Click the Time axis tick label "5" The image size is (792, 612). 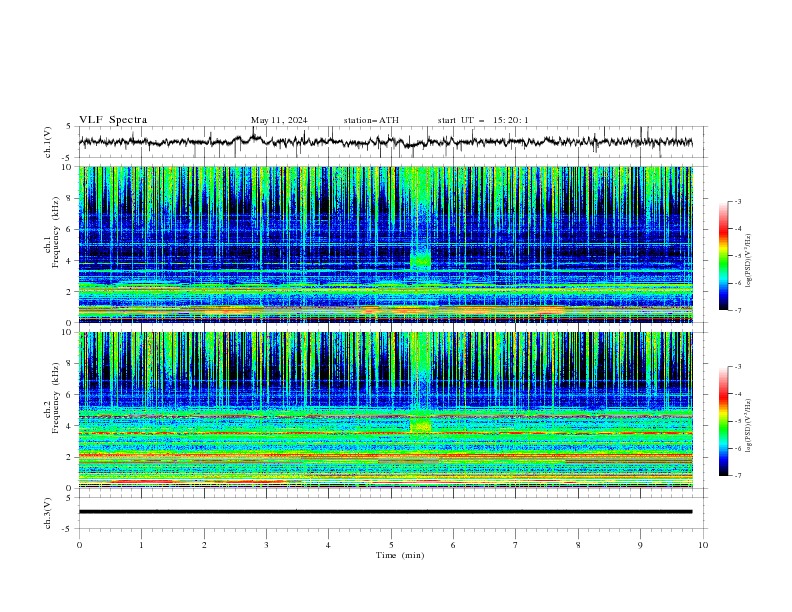click(x=391, y=545)
